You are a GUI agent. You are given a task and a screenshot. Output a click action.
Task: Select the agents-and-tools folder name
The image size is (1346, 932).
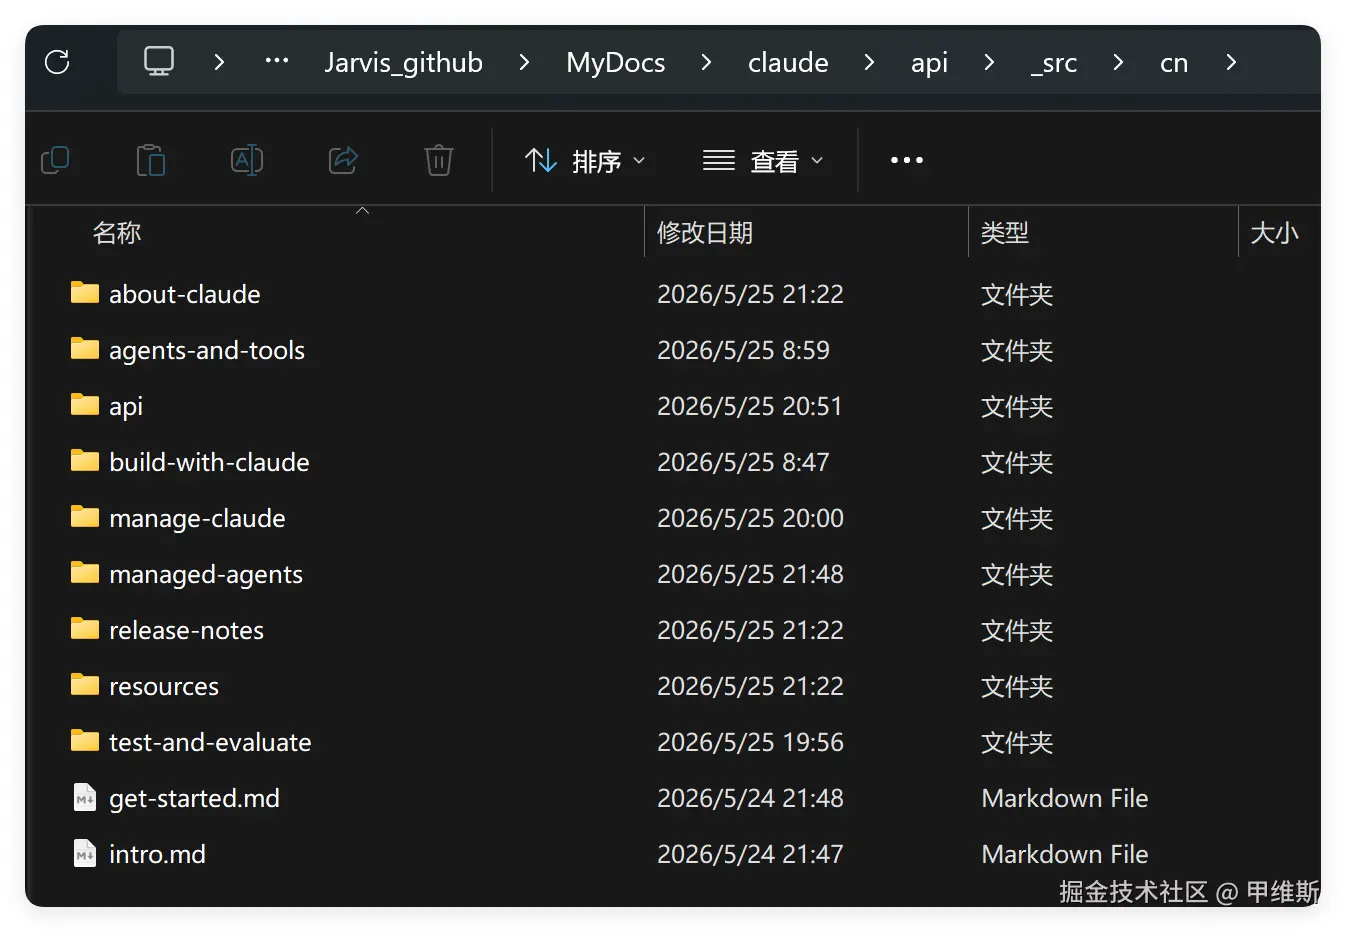click(x=207, y=350)
